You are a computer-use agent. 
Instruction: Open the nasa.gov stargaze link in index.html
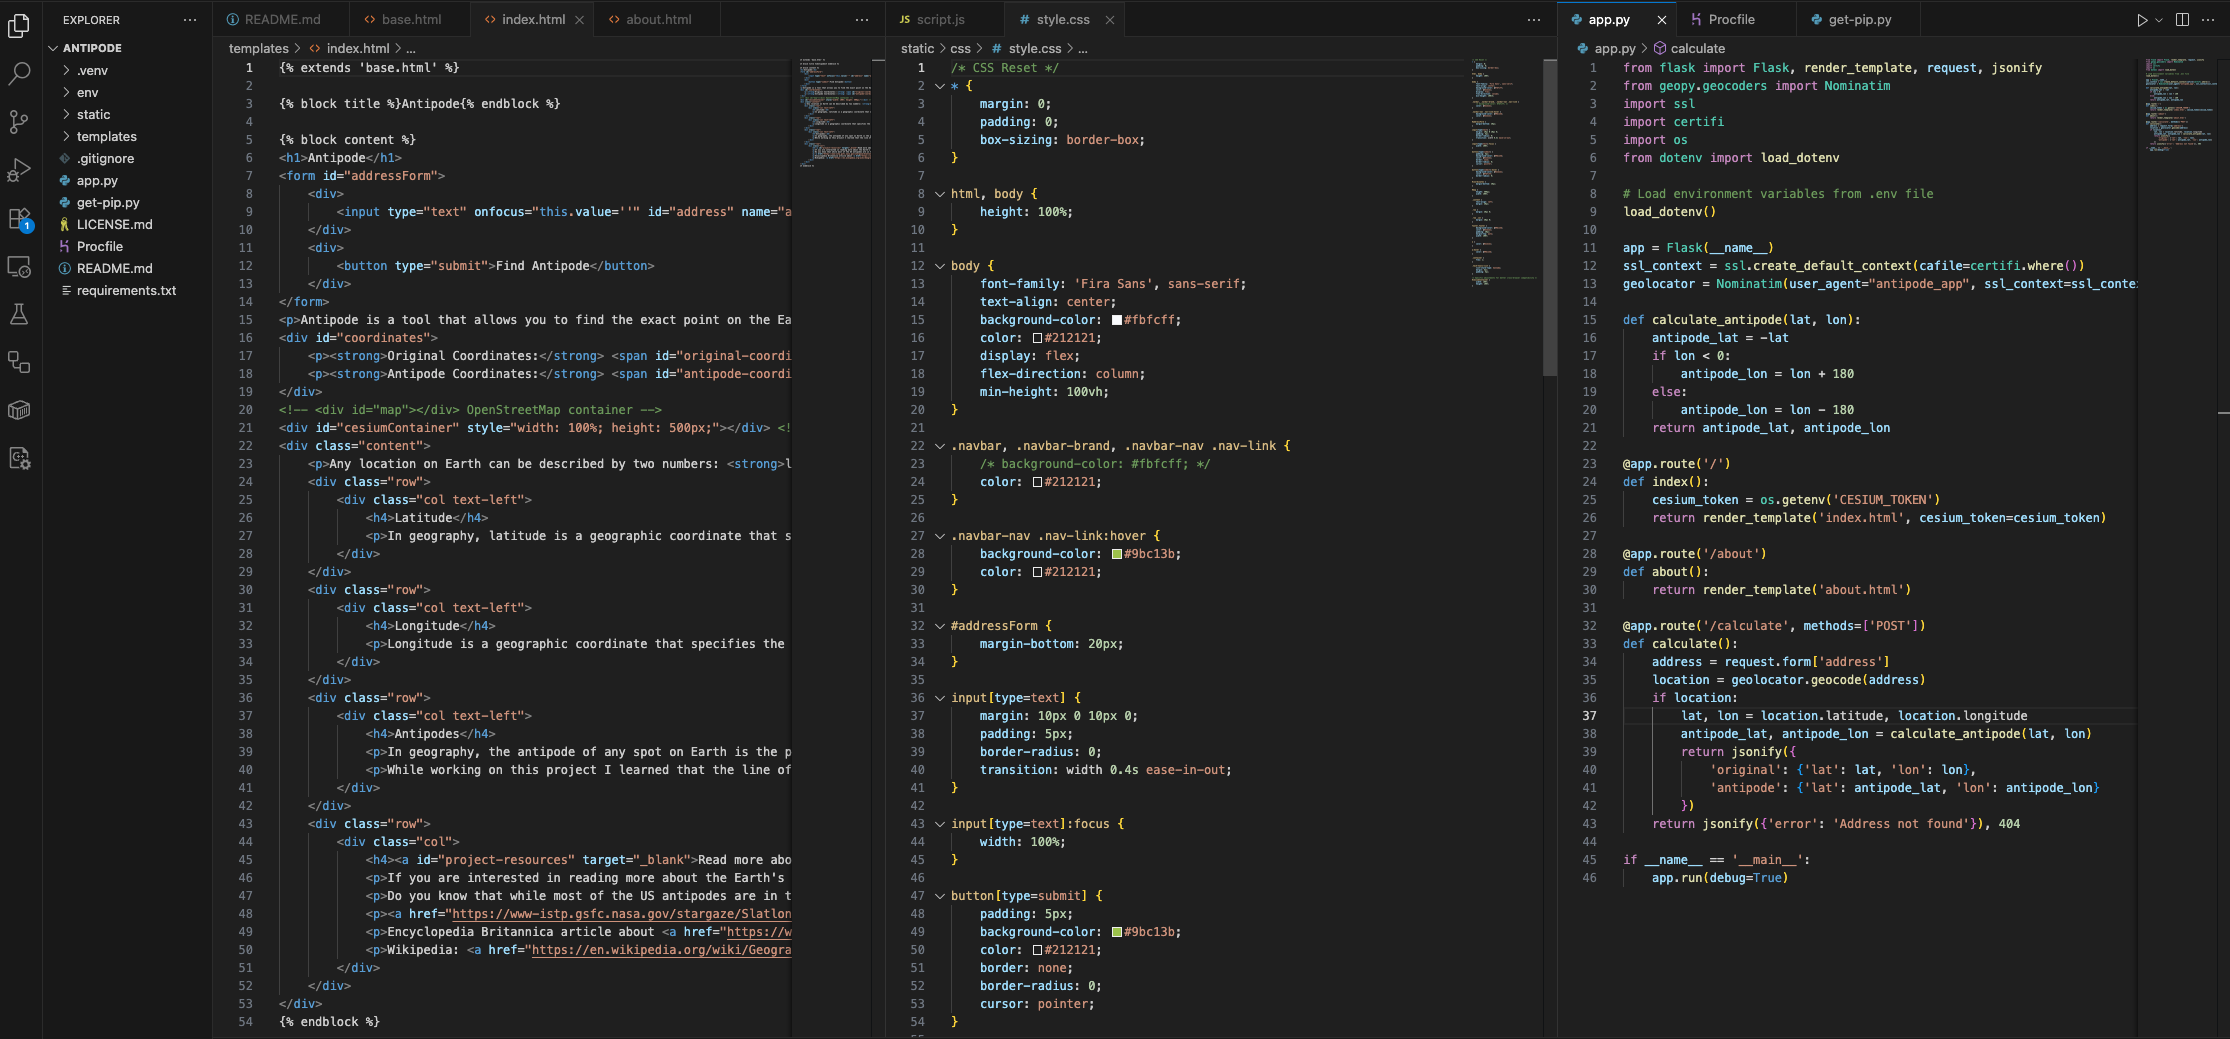(621, 914)
